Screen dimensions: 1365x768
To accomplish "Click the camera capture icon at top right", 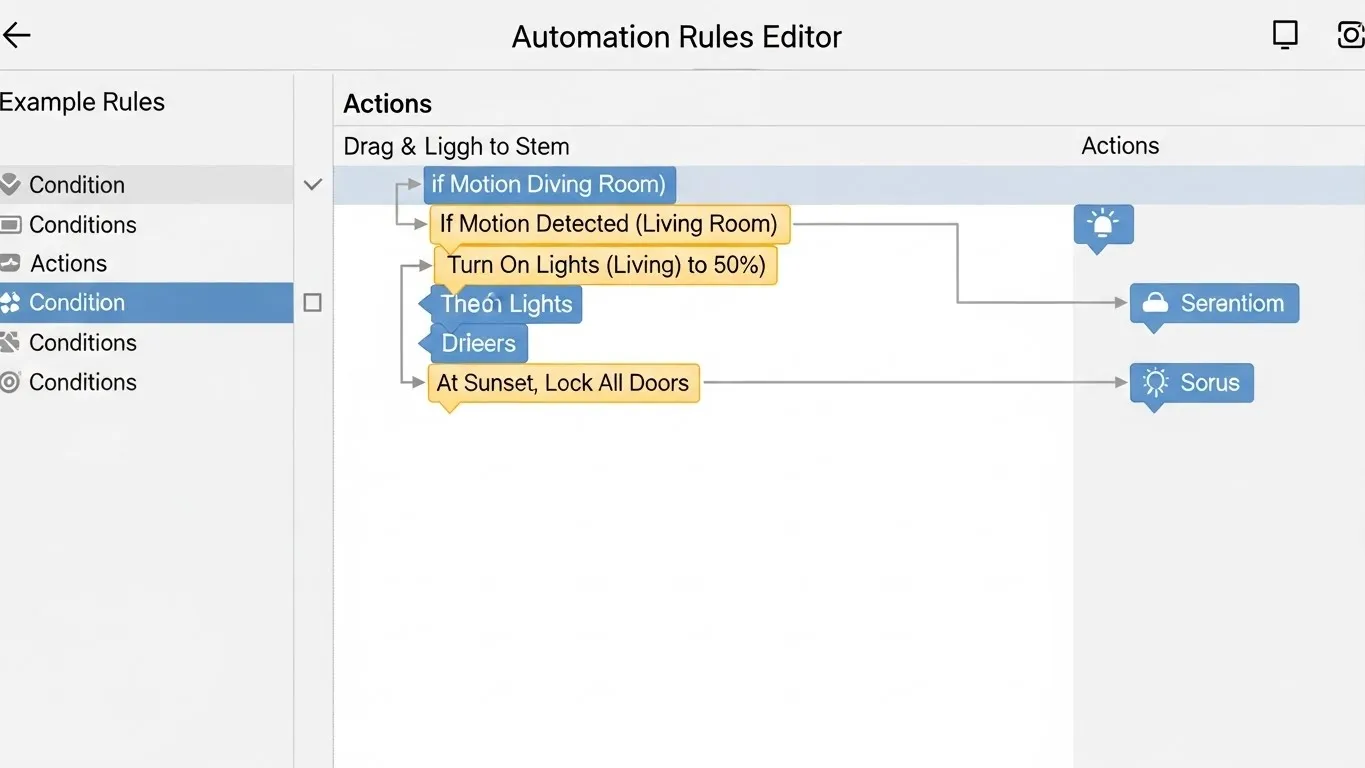I will (1352, 34).
